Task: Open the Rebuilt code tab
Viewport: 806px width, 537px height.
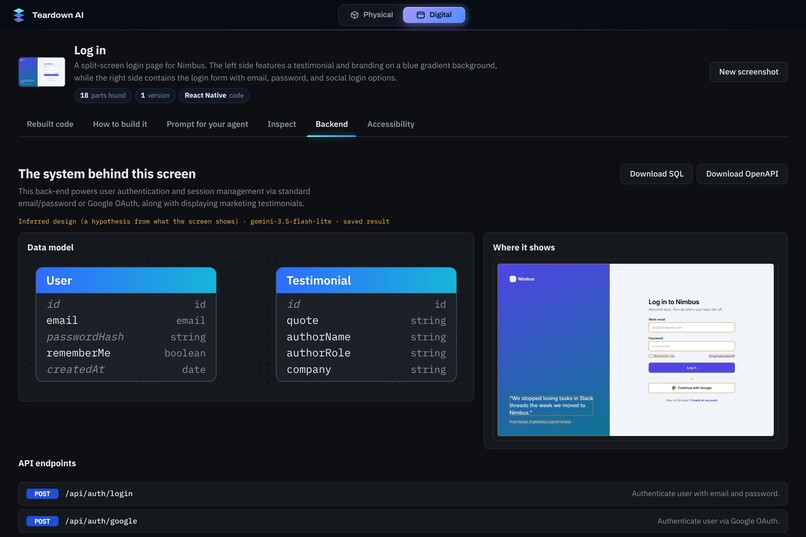Action: coord(50,124)
